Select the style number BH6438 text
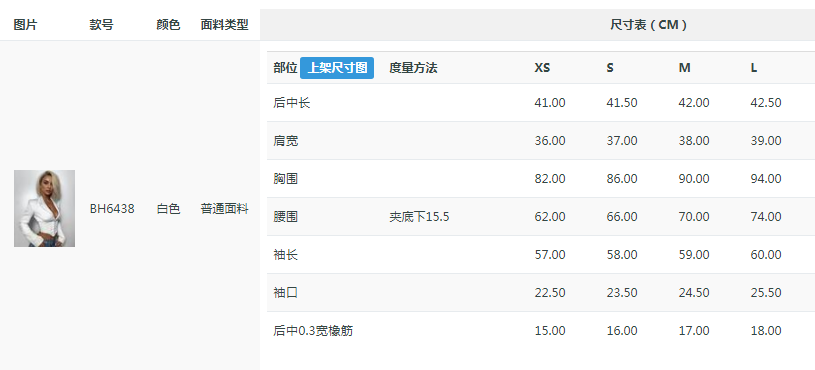 (x=112, y=209)
